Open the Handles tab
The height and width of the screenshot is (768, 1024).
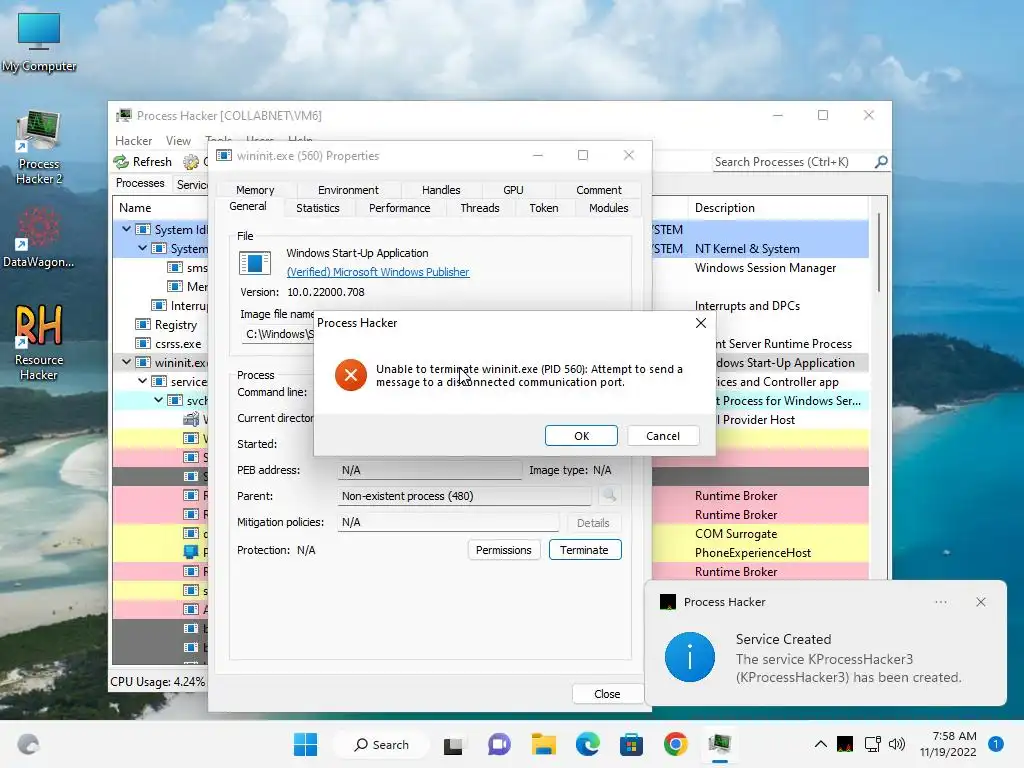click(441, 190)
